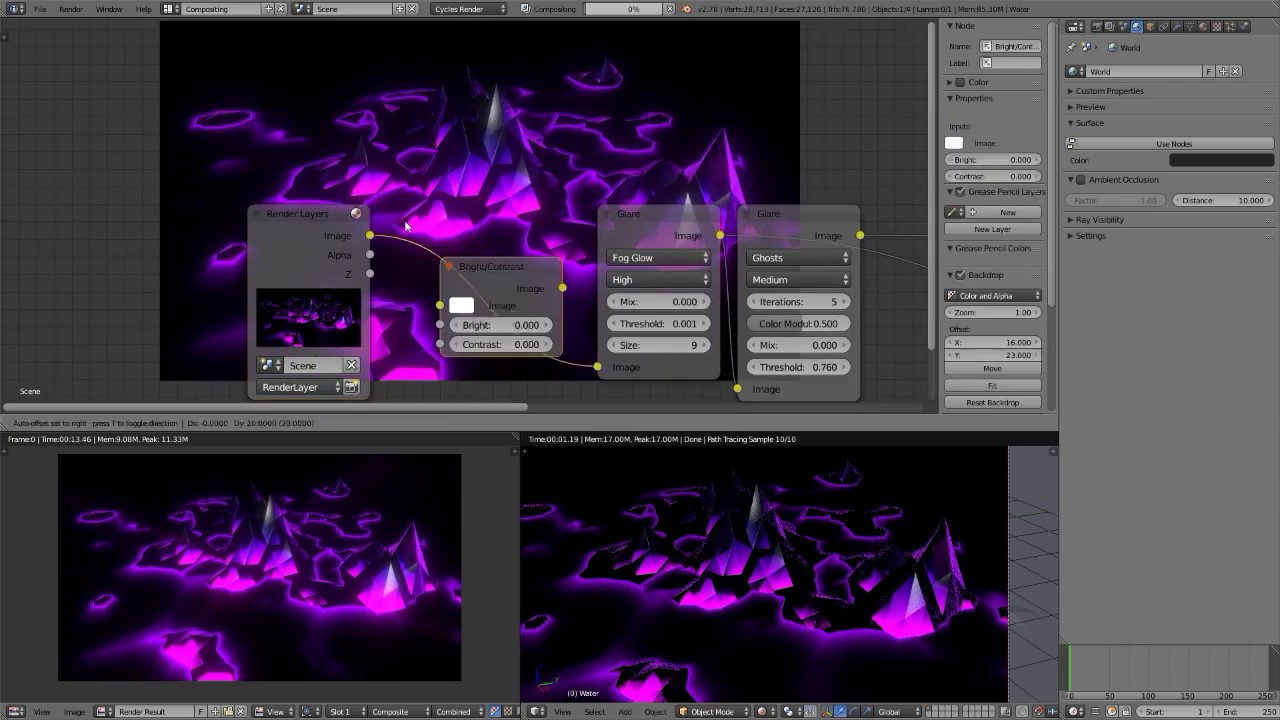Image resolution: width=1280 pixels, height=720 pixels.
Task: Click the Blender info editor icon
Action: 17,9
